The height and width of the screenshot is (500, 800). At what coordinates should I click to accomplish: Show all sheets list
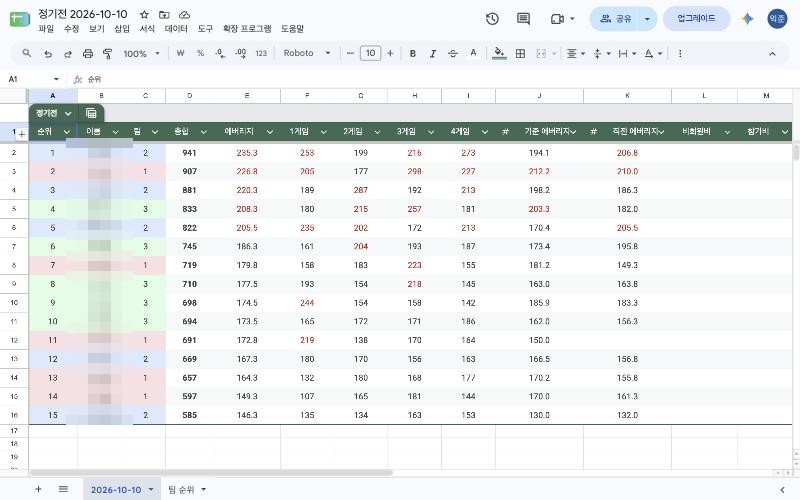(63, 489)
